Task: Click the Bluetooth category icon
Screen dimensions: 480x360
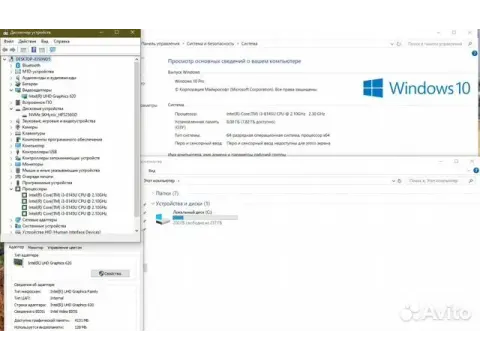Action: point(18,65)
